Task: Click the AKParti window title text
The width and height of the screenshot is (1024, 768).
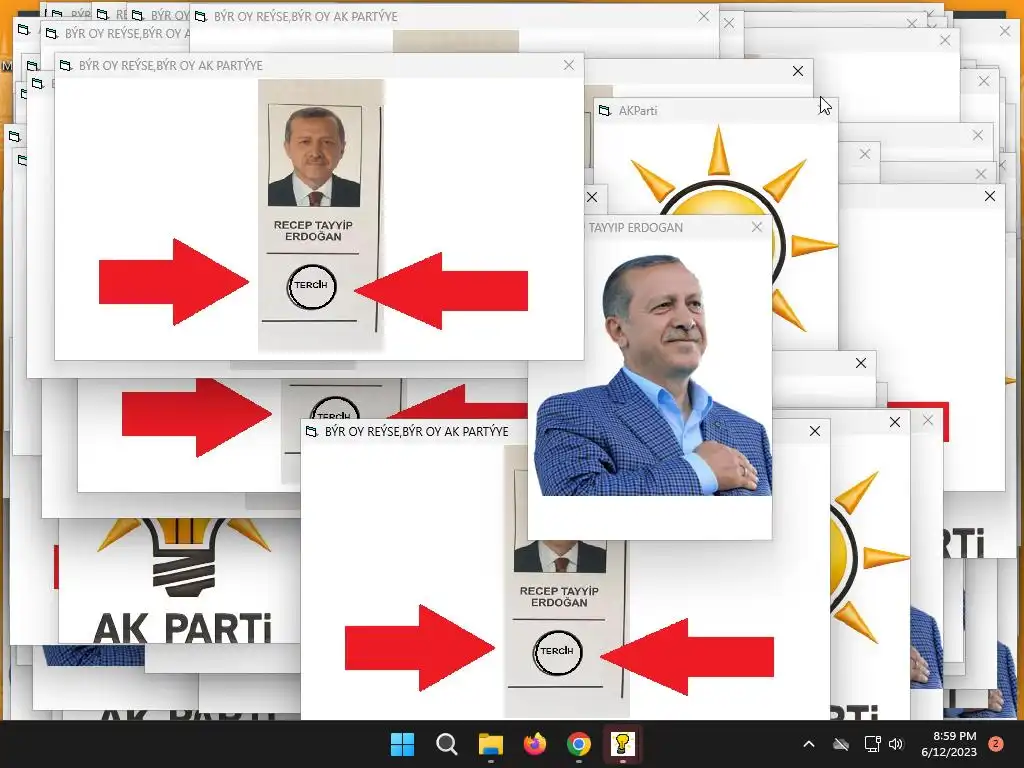Action: click(x=638, y=111)
